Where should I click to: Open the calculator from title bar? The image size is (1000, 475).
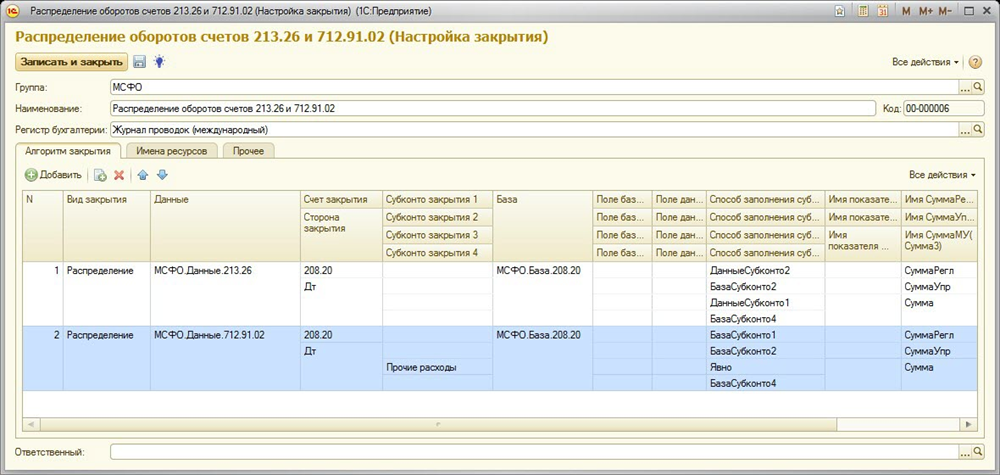click(x=863, y=11)
